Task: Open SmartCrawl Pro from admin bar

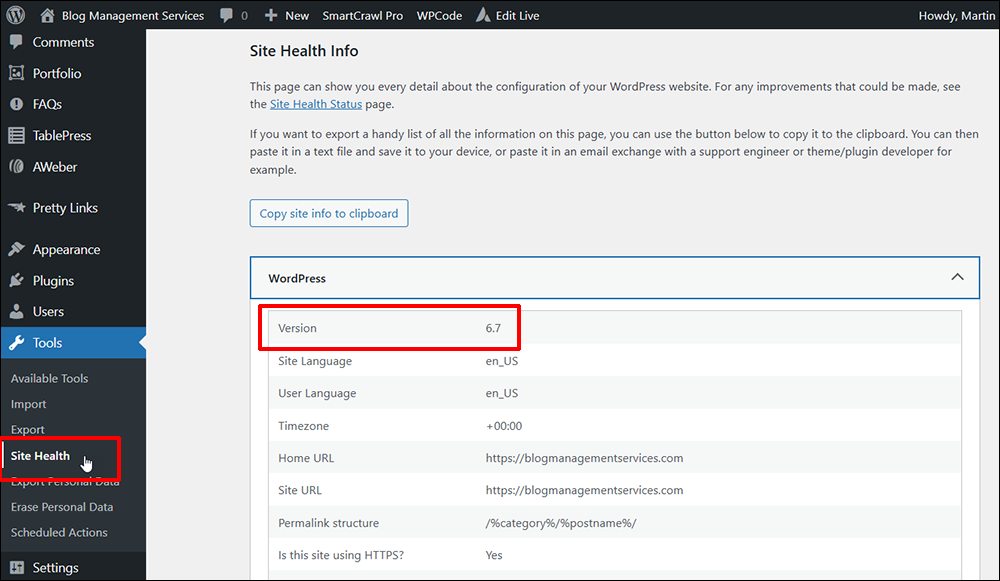Action: 362,14
